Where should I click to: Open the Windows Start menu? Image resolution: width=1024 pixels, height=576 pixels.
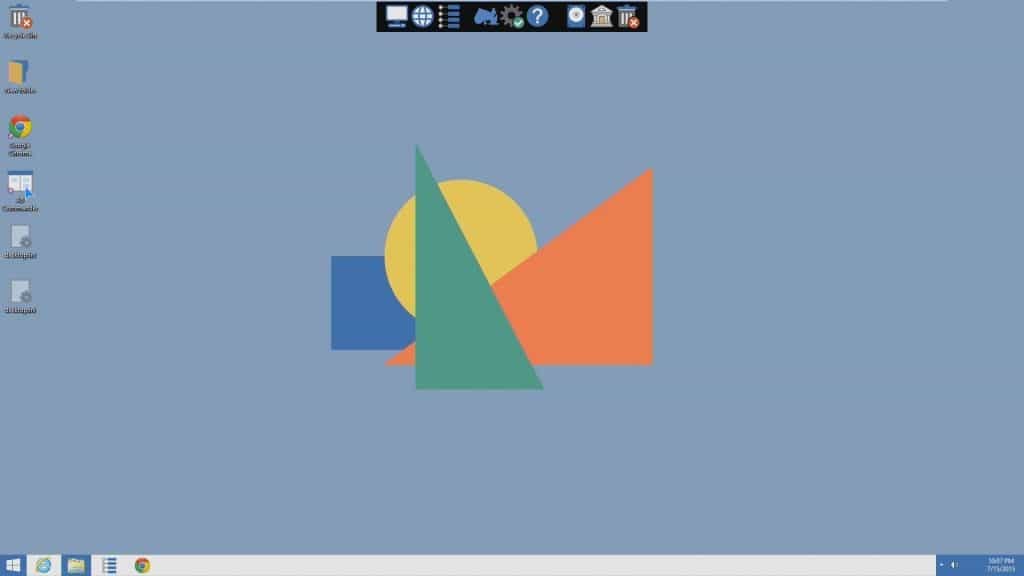[x=14, y=565]
